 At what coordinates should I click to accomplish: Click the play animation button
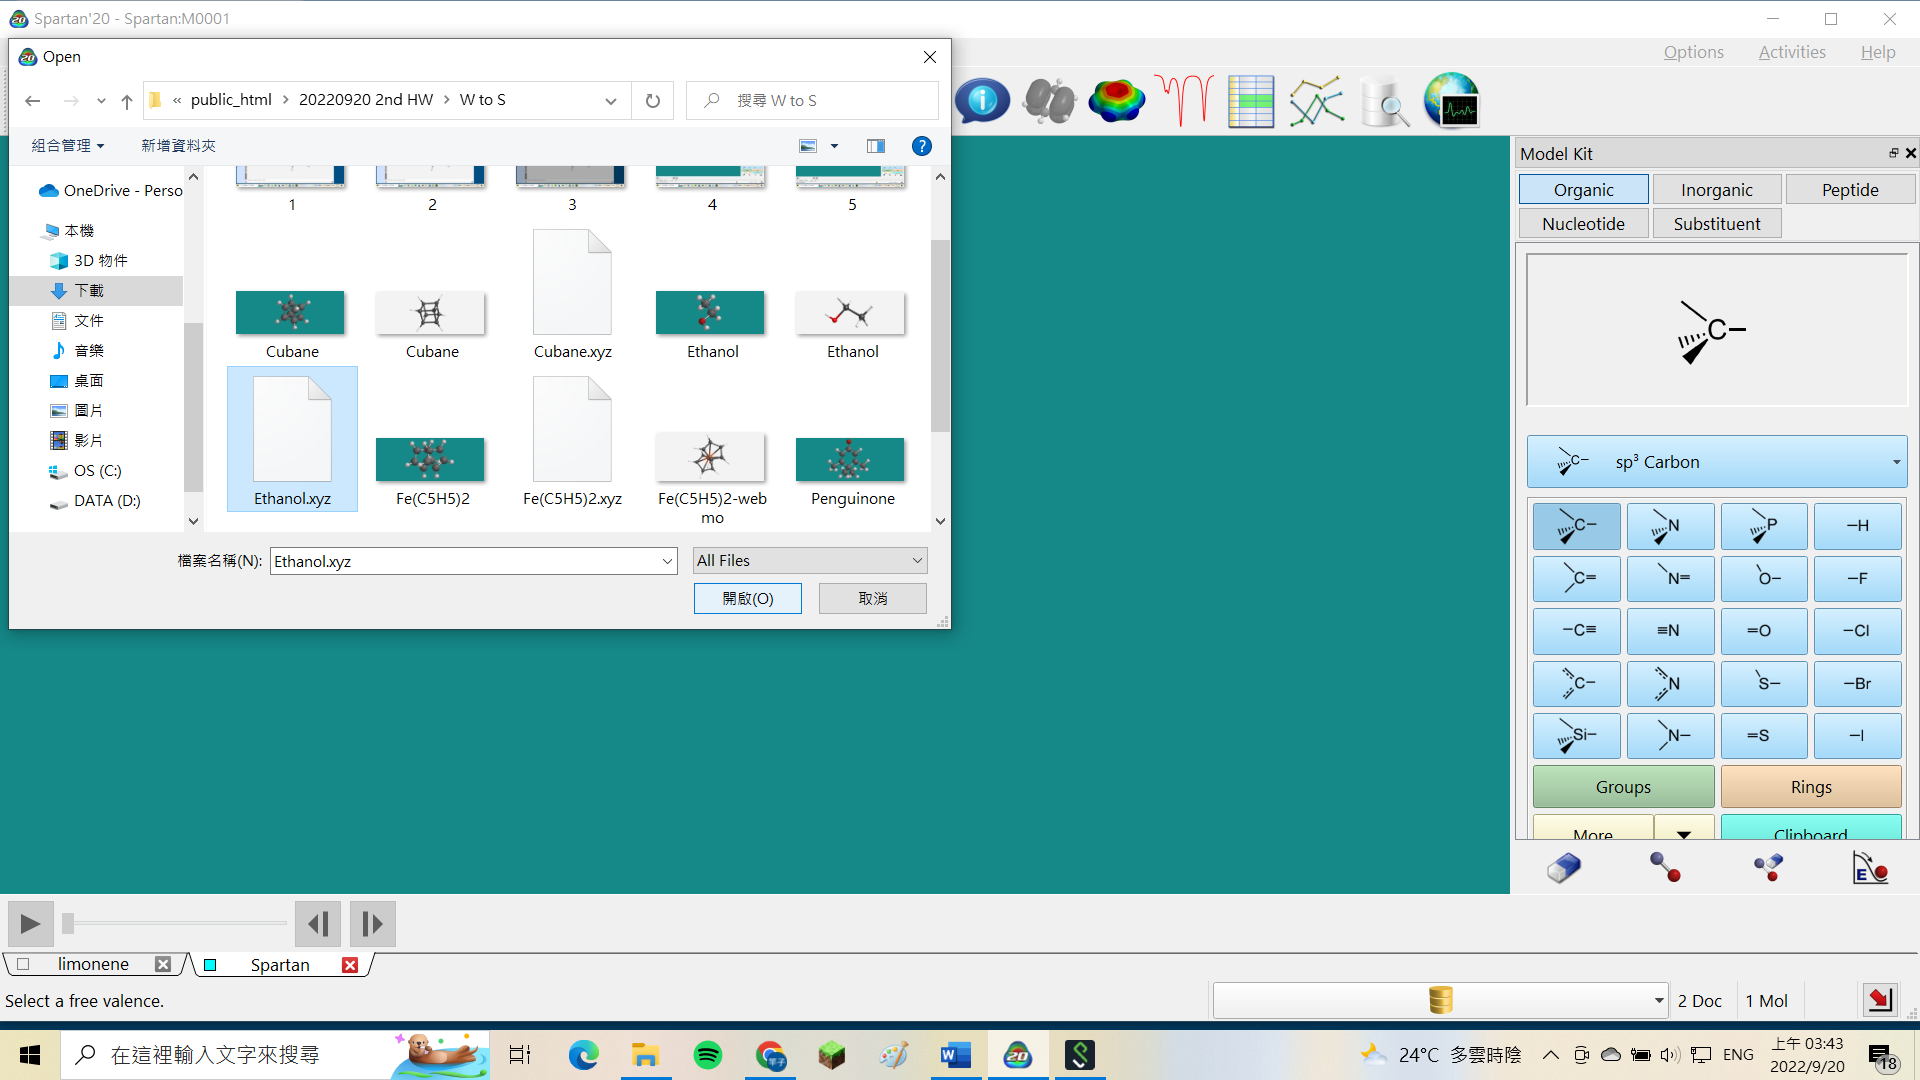(31, 923)
